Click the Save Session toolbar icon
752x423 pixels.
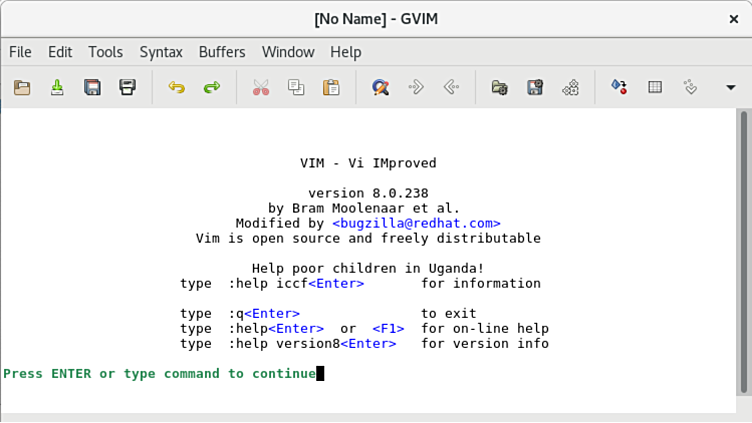[x=535, y=88]
